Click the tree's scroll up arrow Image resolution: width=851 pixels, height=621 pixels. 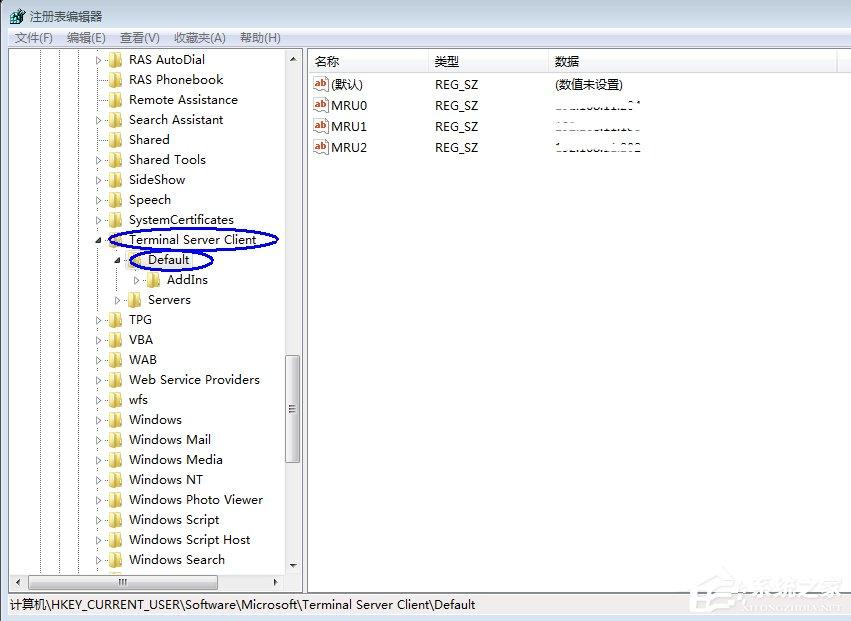pyautogui.click(x=293, y=59)
